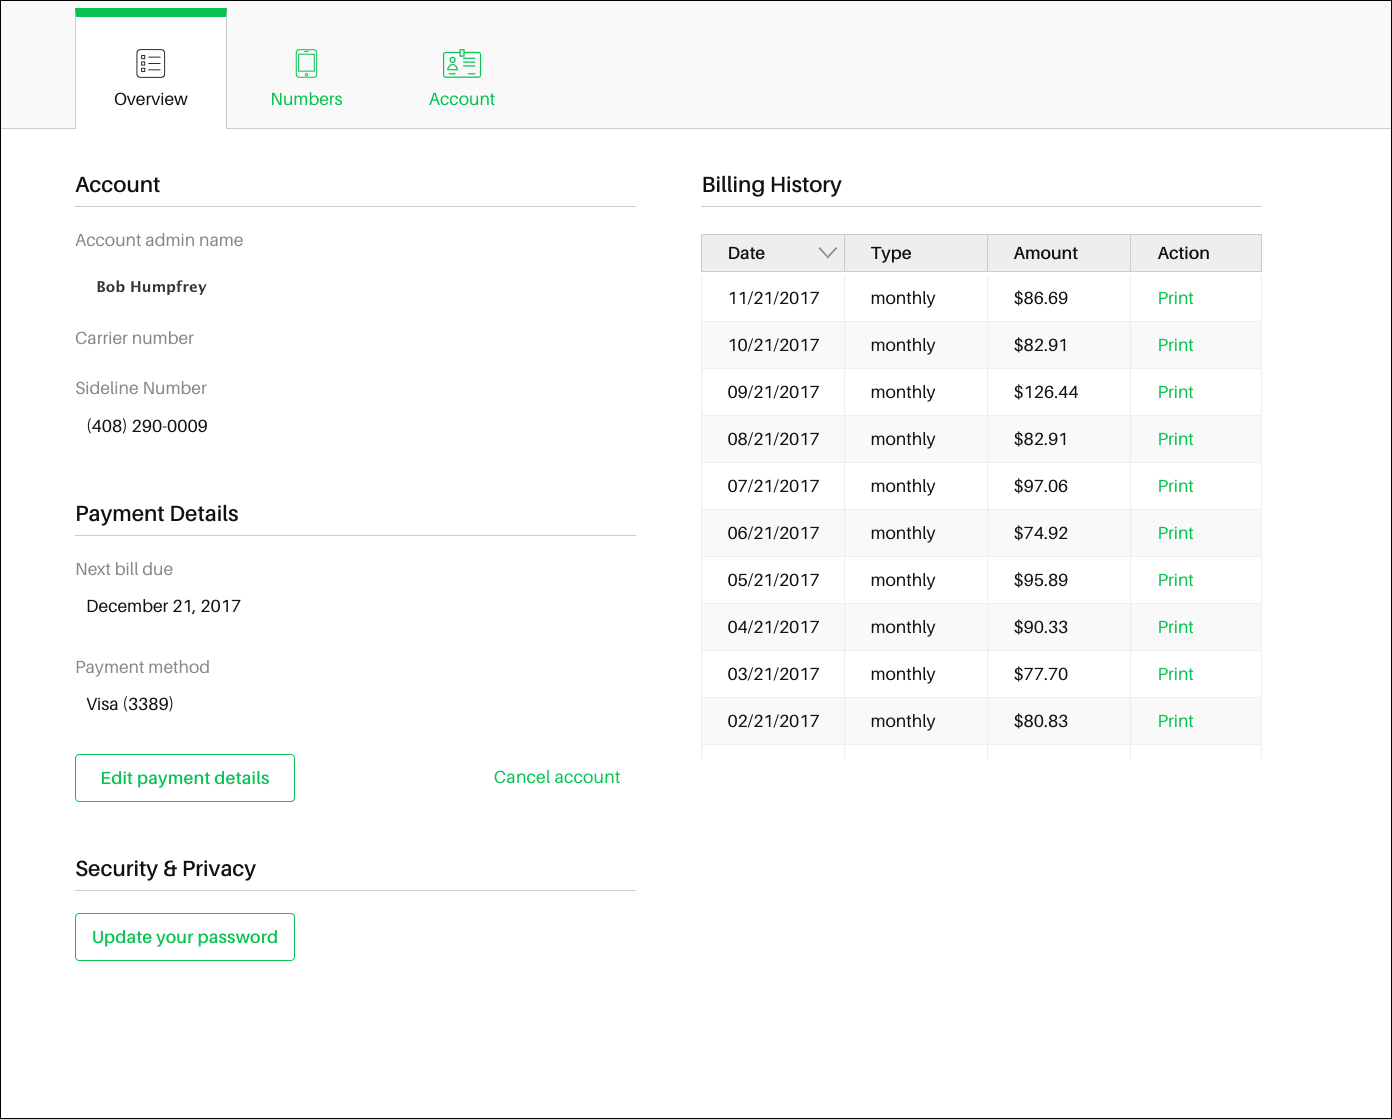Click monthly in the 10/21/2017 row
The width and height of the screenshot is (1392, 1119).
(903, 345)
